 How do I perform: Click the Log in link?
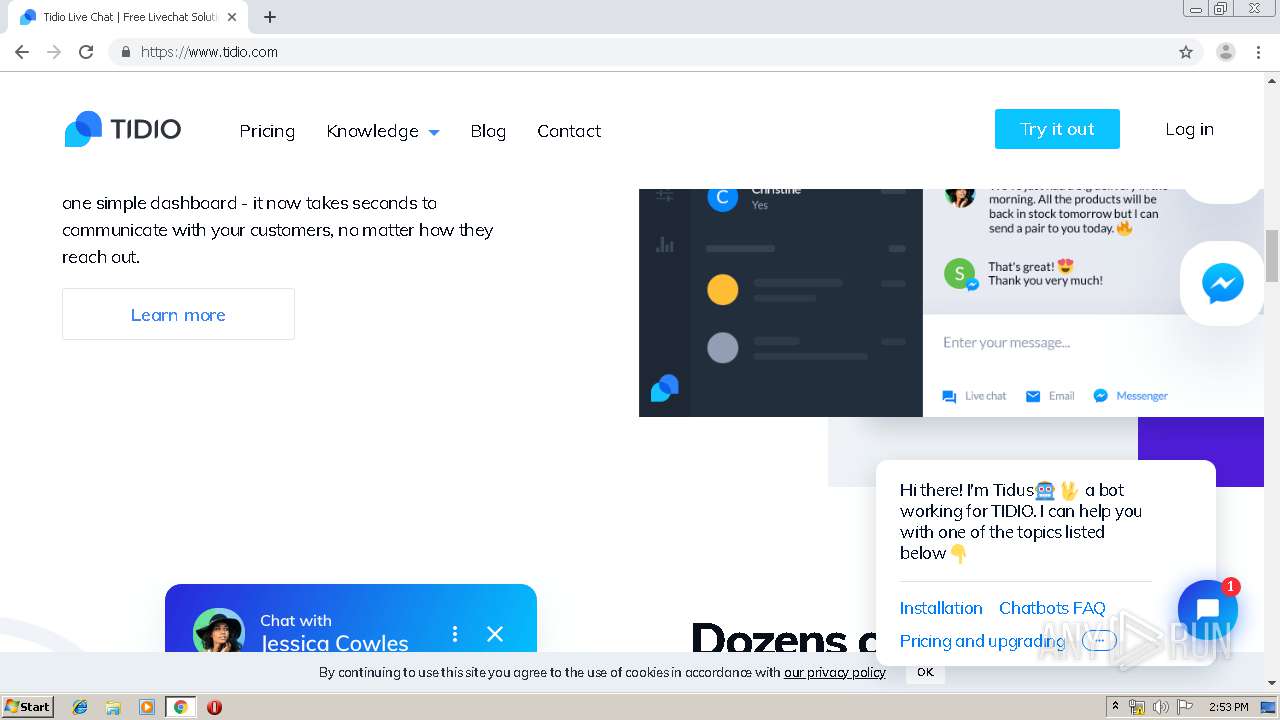coord(1189,129)
